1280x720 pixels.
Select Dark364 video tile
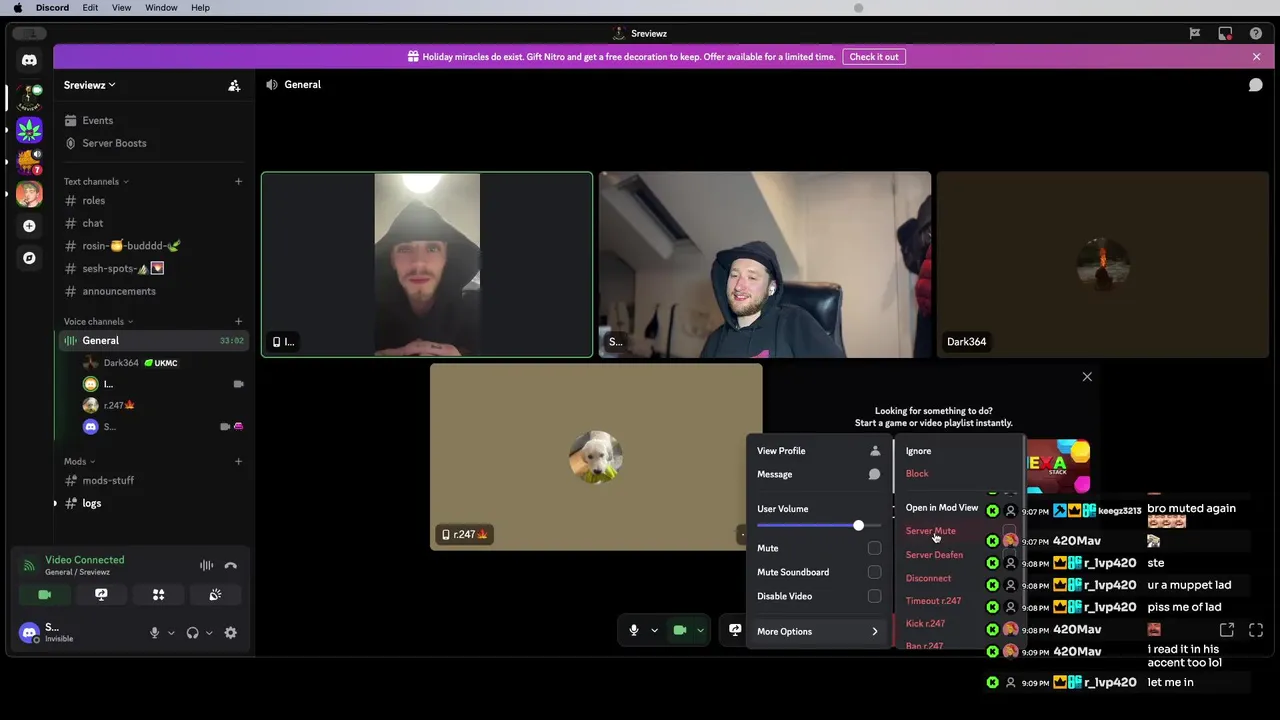[1103, 265]
